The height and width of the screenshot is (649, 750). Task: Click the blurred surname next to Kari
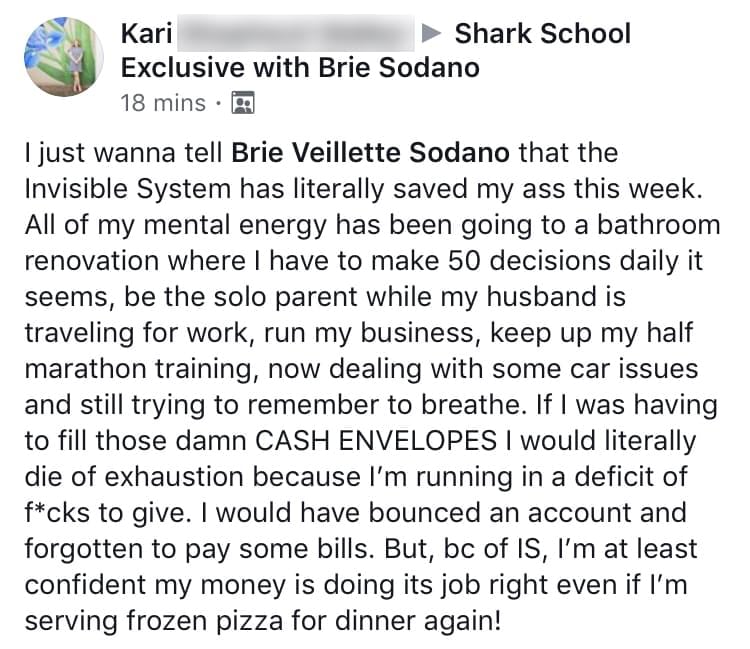pos(296,33)
